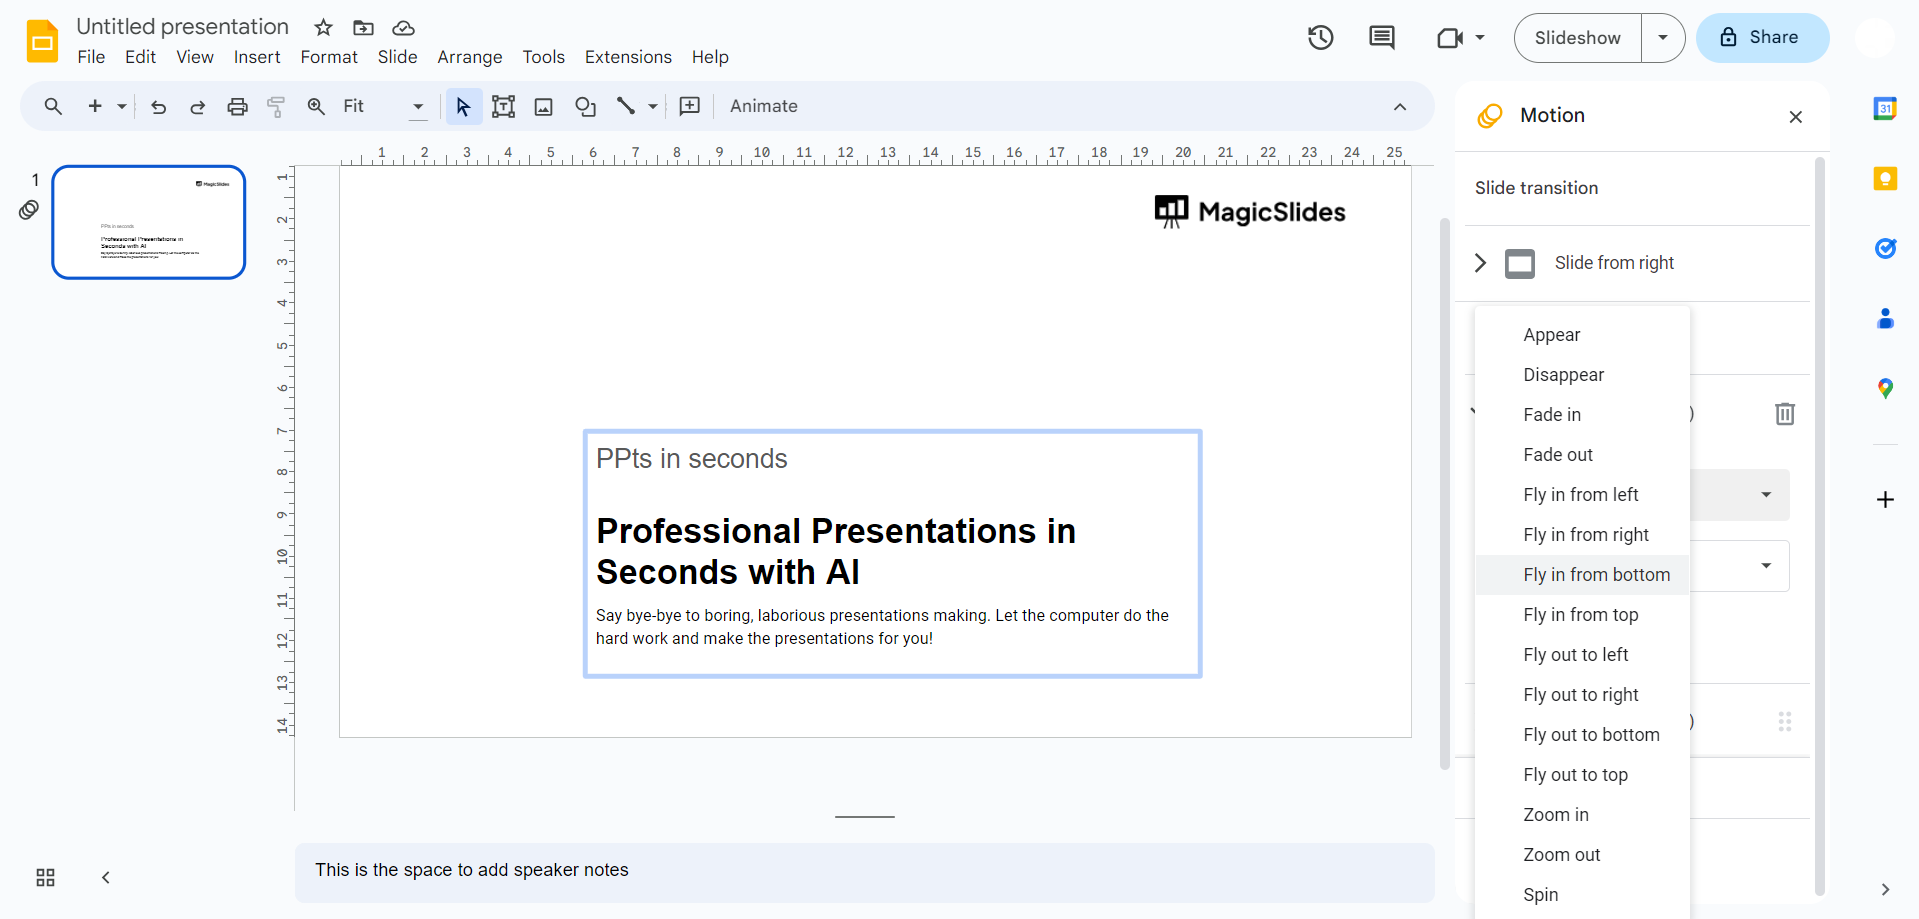Click the Share button

(x=1763, y=38)
